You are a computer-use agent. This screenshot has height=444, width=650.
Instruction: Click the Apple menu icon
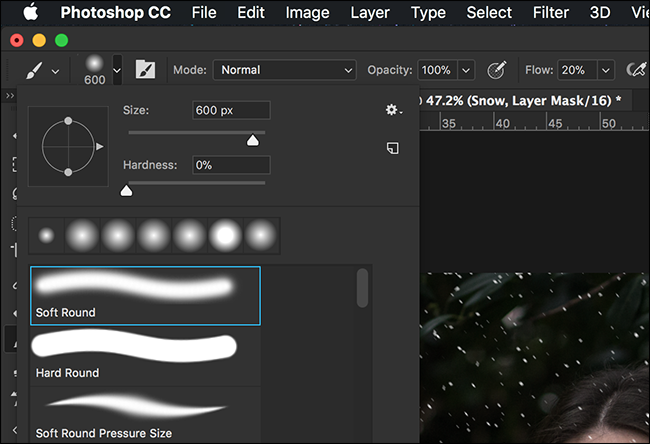point(31,12)
